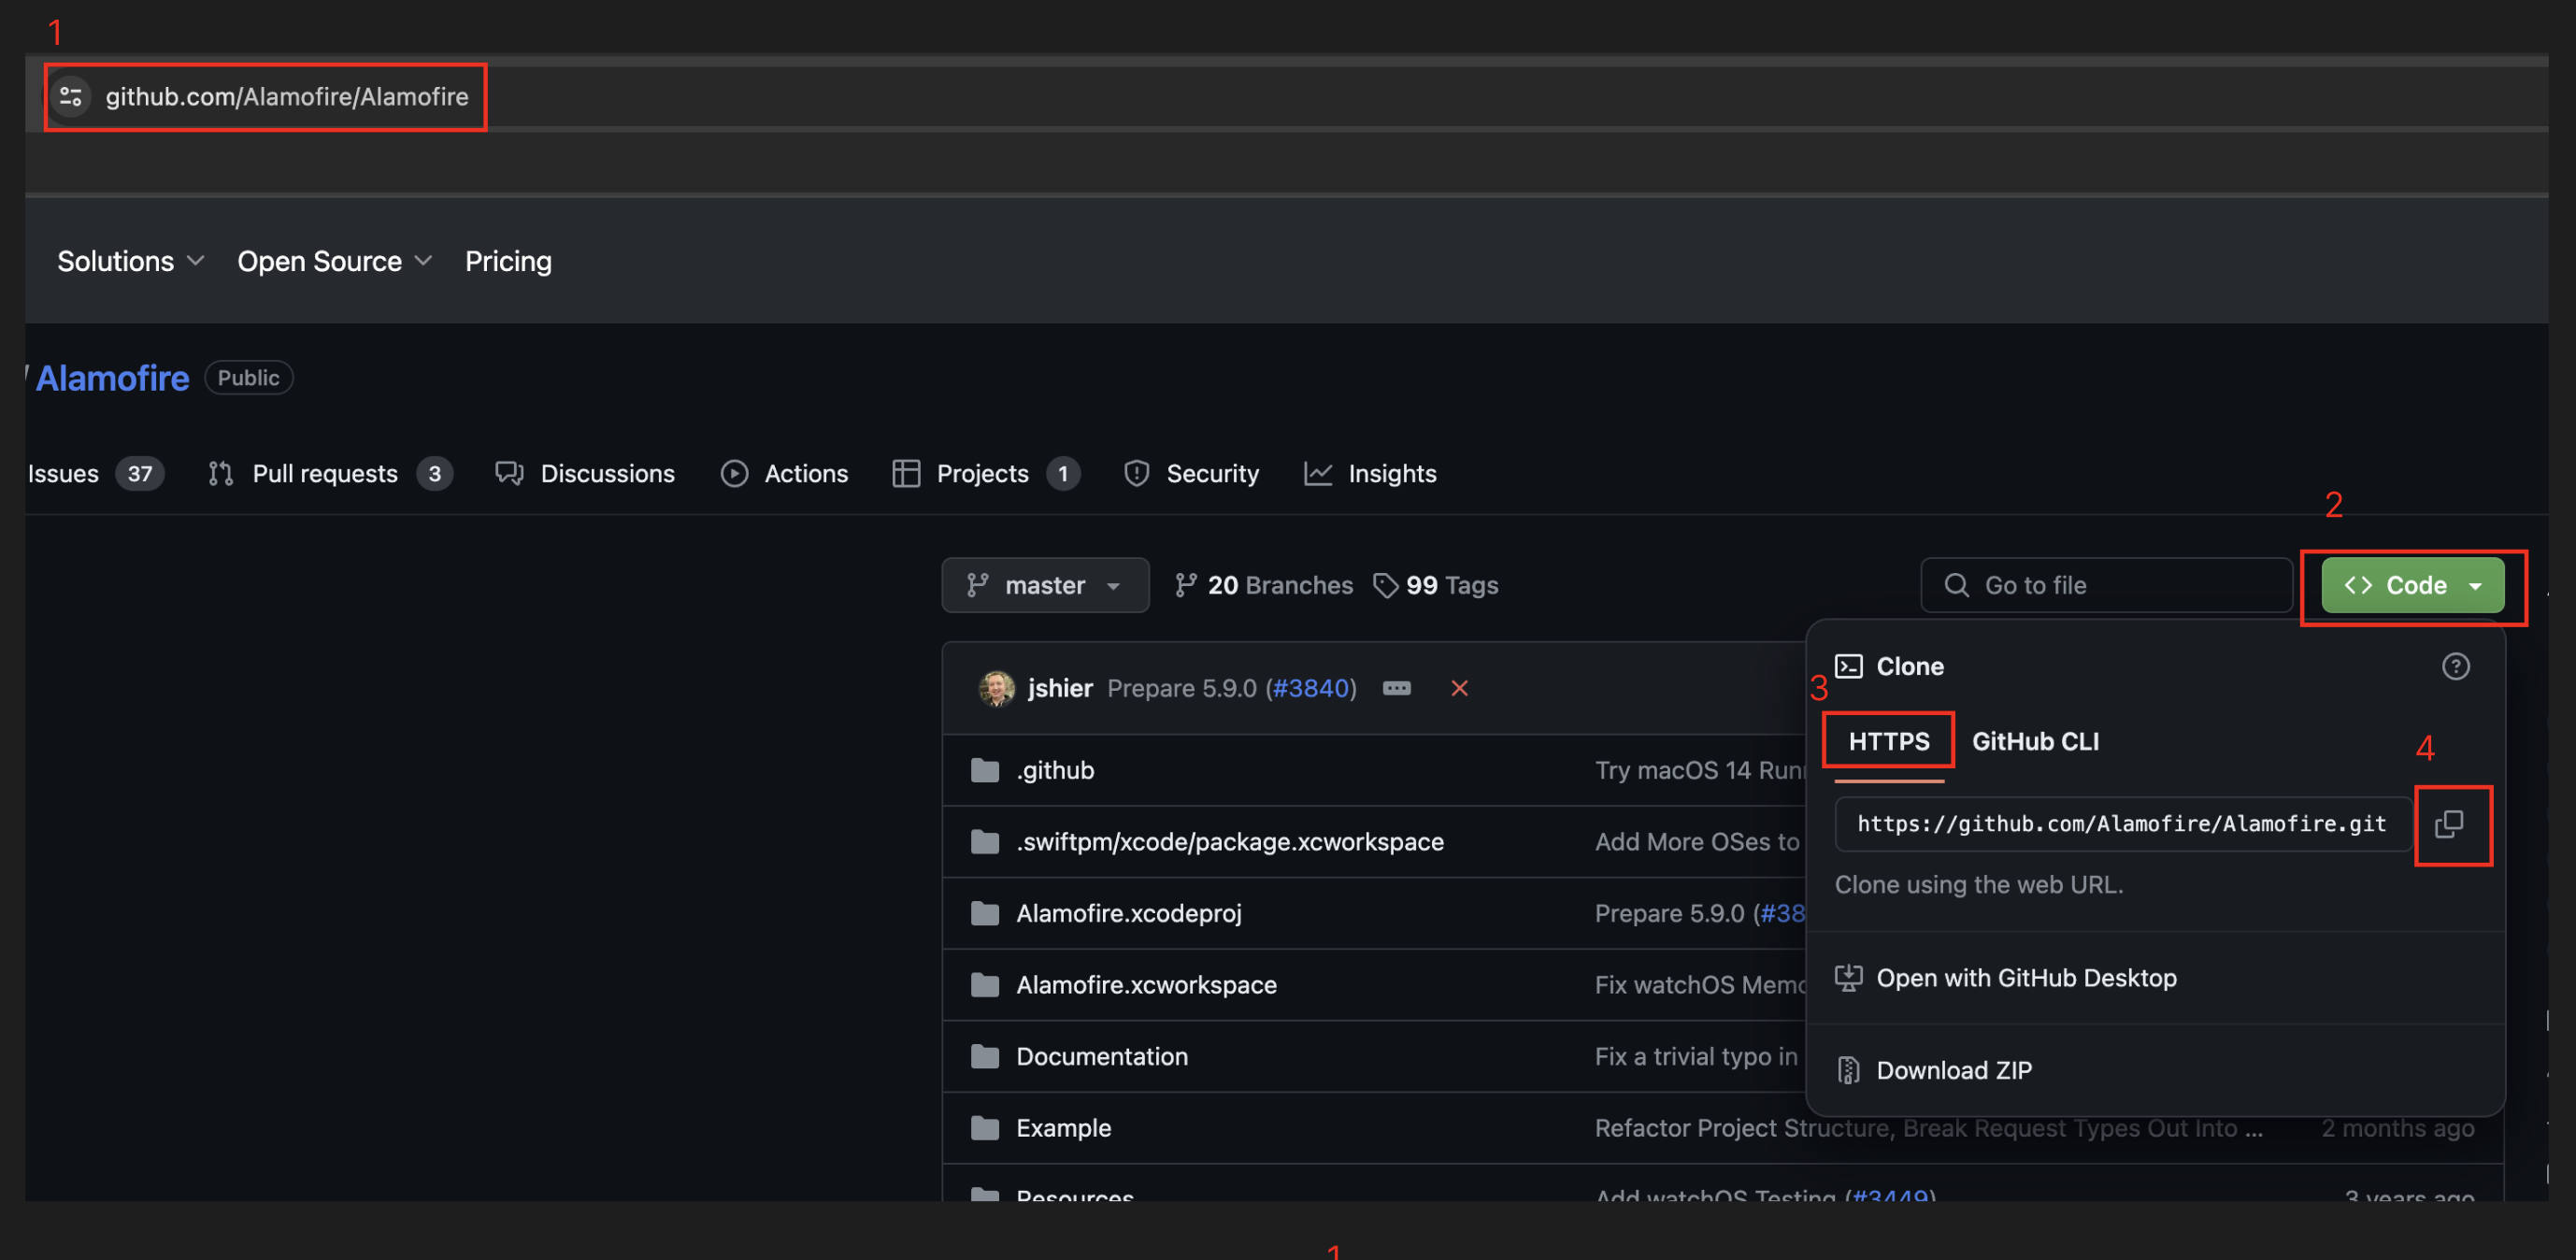This screenshot has width=2576, height=1260.
Task: Open the .github folder
Action: pyautogui.click(x=1055, y=770)
